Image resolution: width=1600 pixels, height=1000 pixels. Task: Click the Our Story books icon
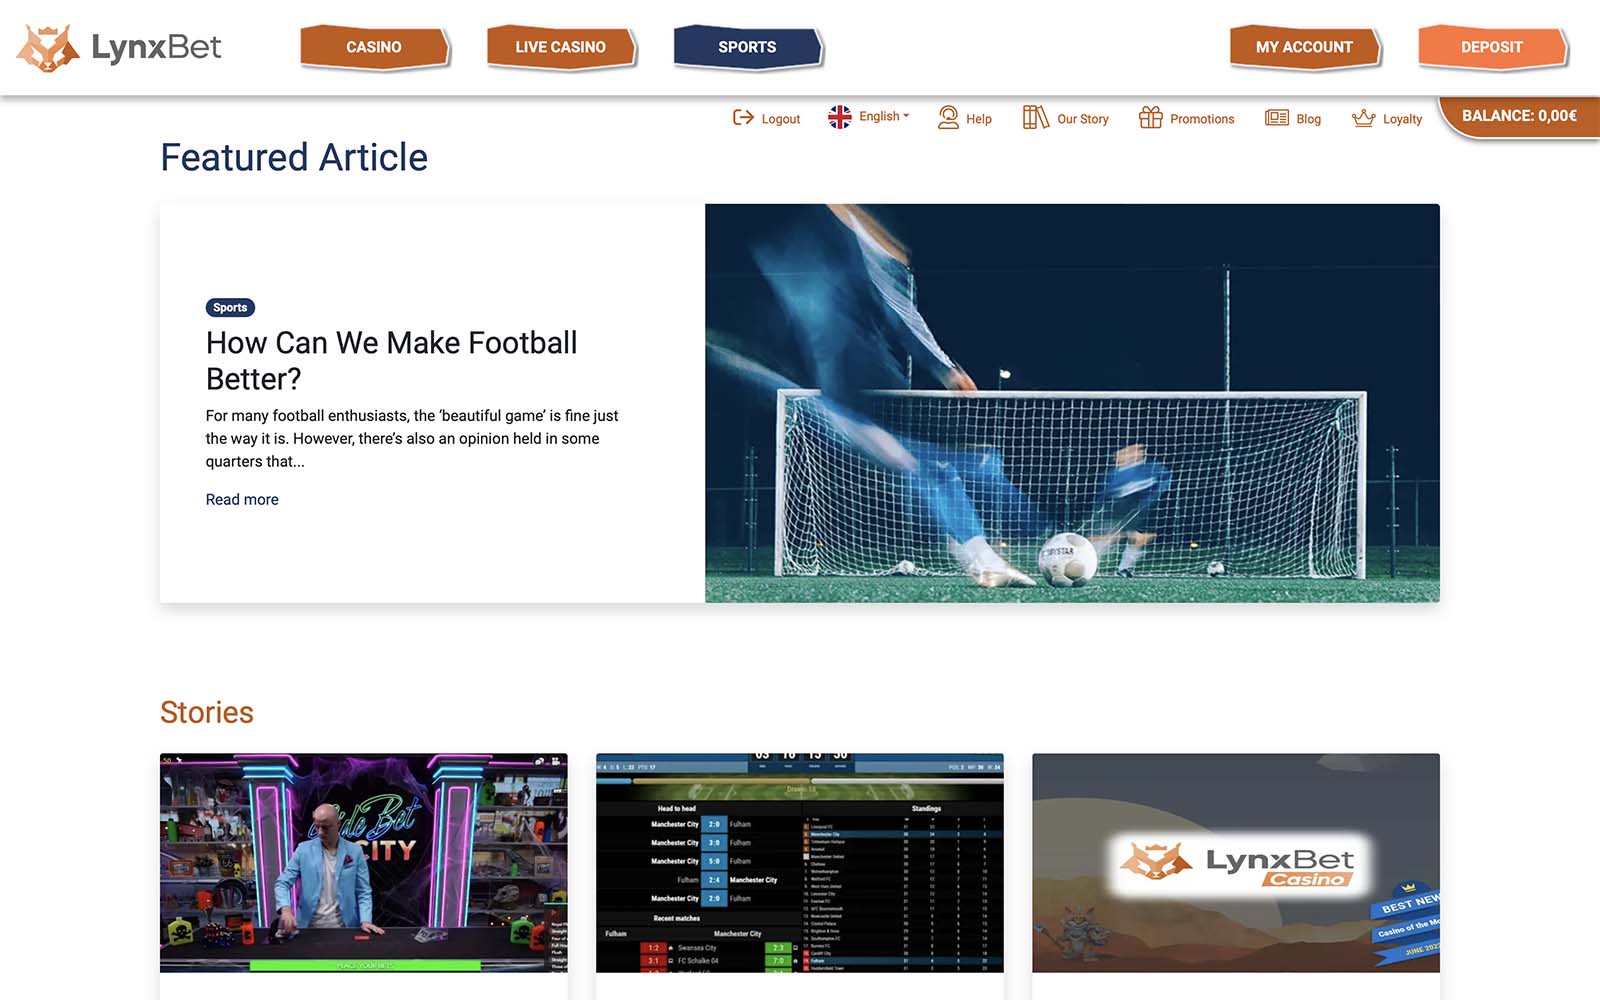[1035, 118]
